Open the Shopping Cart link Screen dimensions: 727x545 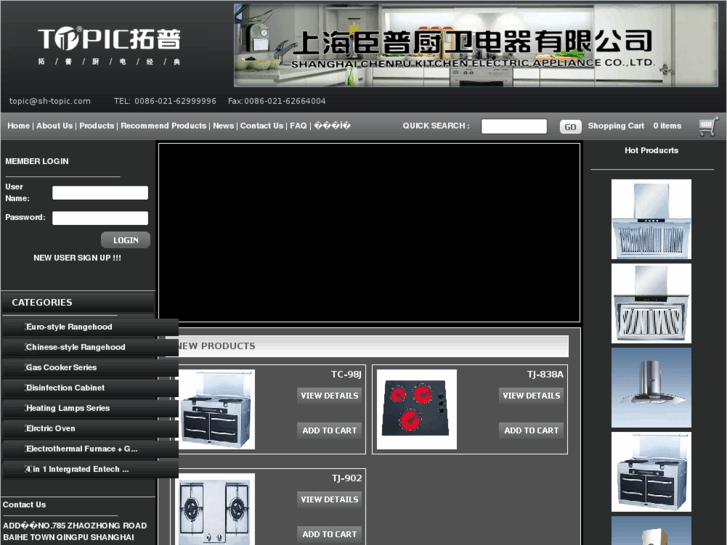click(616, 126)
